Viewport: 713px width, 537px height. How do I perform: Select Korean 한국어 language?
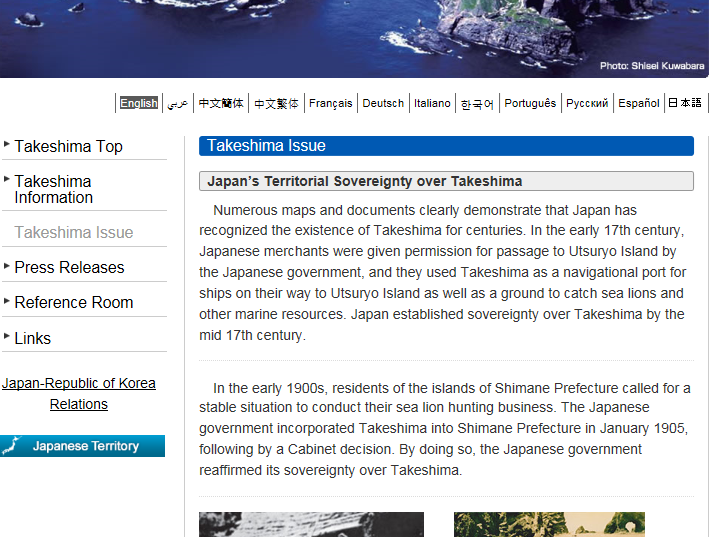[x=477, y=103]
